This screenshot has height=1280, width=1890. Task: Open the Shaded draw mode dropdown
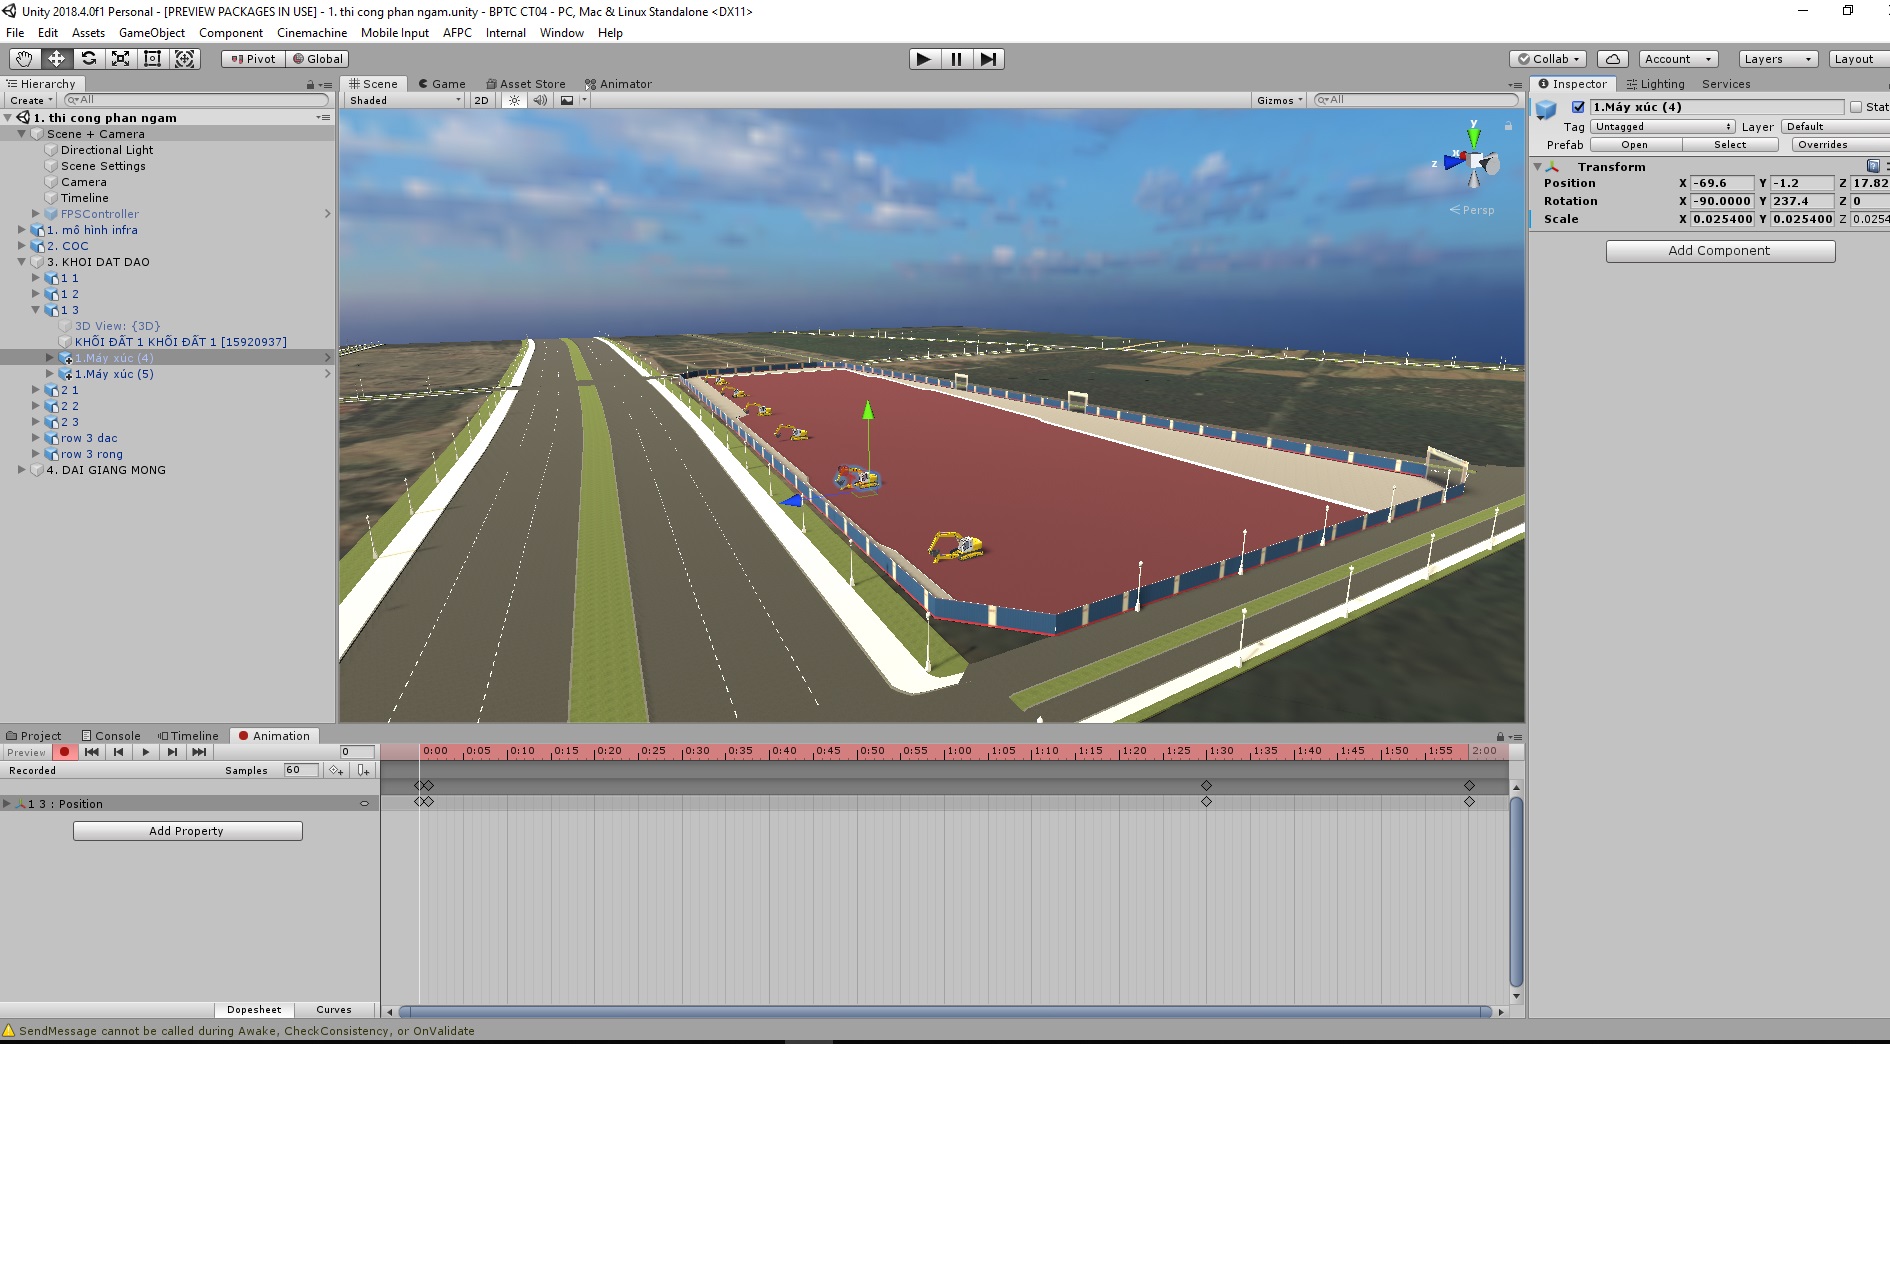tap(405, 100)
